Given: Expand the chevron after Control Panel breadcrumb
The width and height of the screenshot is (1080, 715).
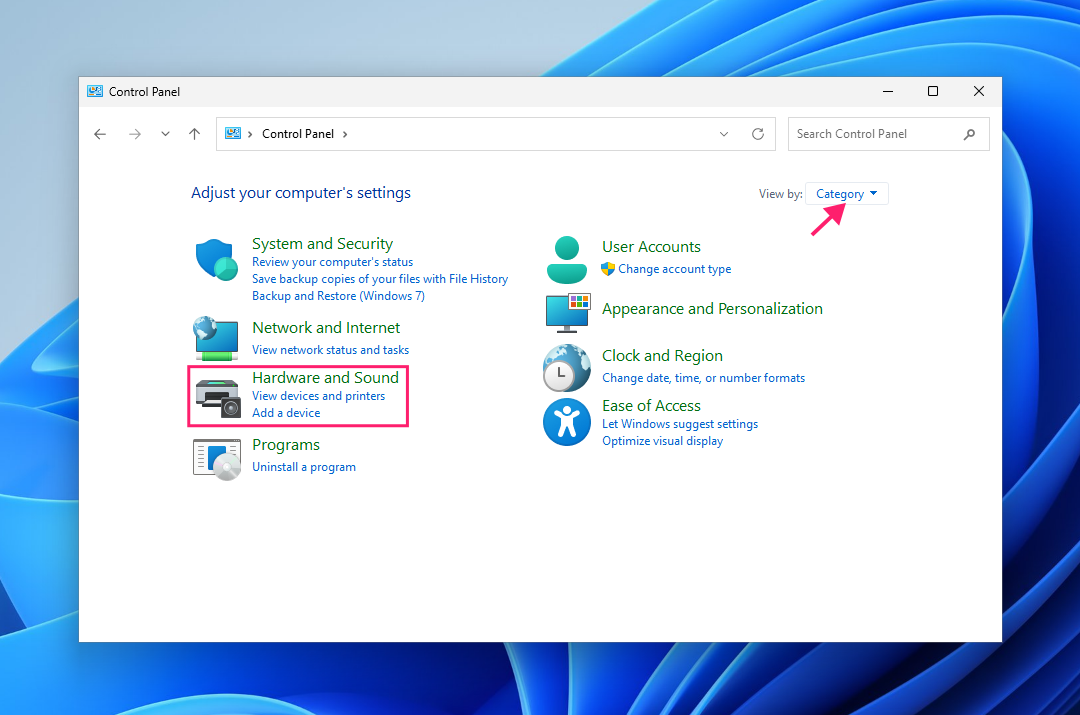Looking at the screenshot, I should (345, 134).
